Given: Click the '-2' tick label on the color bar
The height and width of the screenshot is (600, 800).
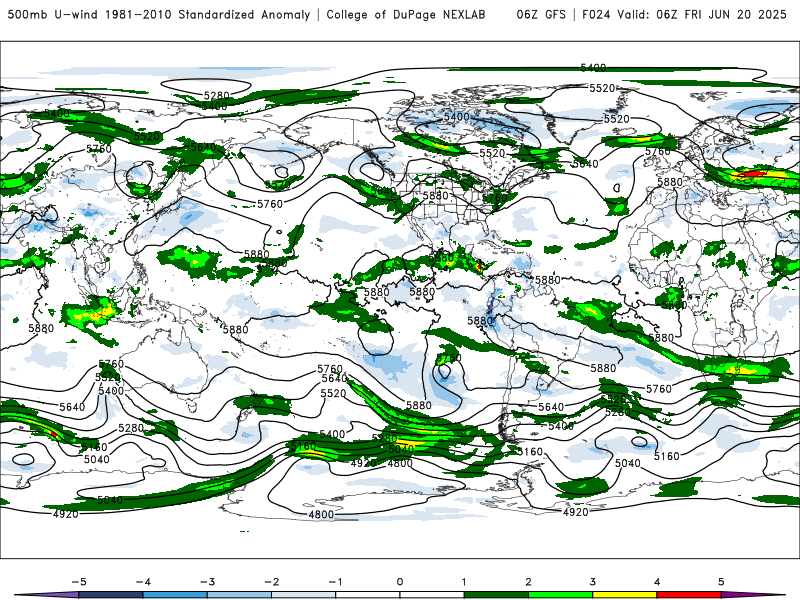Looking at the screenshot, I should point(271,582).
